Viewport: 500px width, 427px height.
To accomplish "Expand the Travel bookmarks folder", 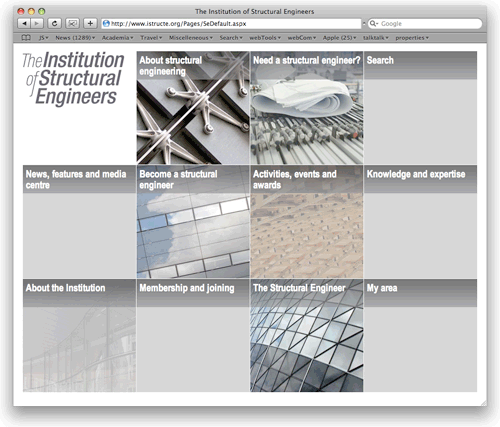I will [151, 38].
